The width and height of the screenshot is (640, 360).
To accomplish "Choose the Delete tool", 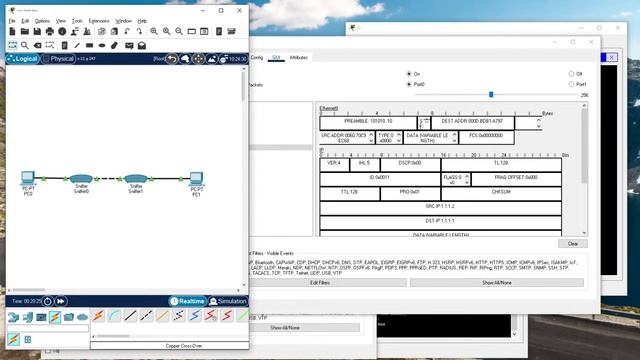I will 37,45.
